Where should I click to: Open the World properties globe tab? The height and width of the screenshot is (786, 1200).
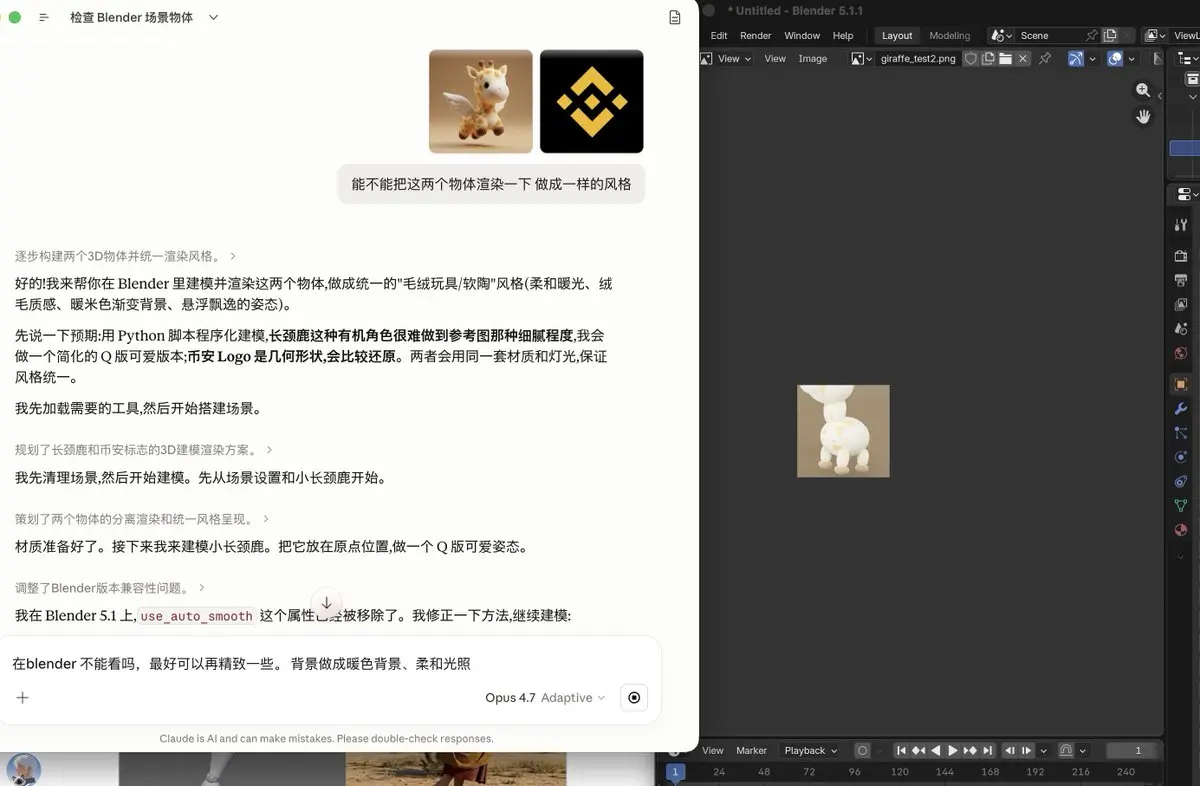(x=1181, y=353)
